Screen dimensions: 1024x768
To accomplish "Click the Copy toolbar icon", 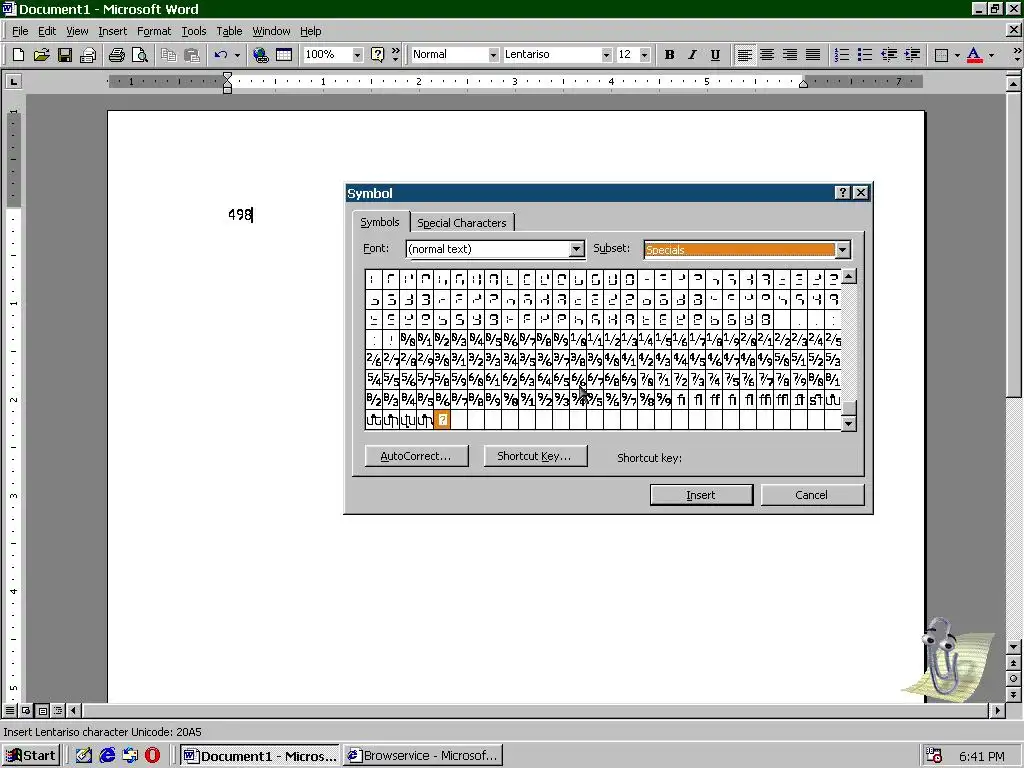I will [168, 55].
